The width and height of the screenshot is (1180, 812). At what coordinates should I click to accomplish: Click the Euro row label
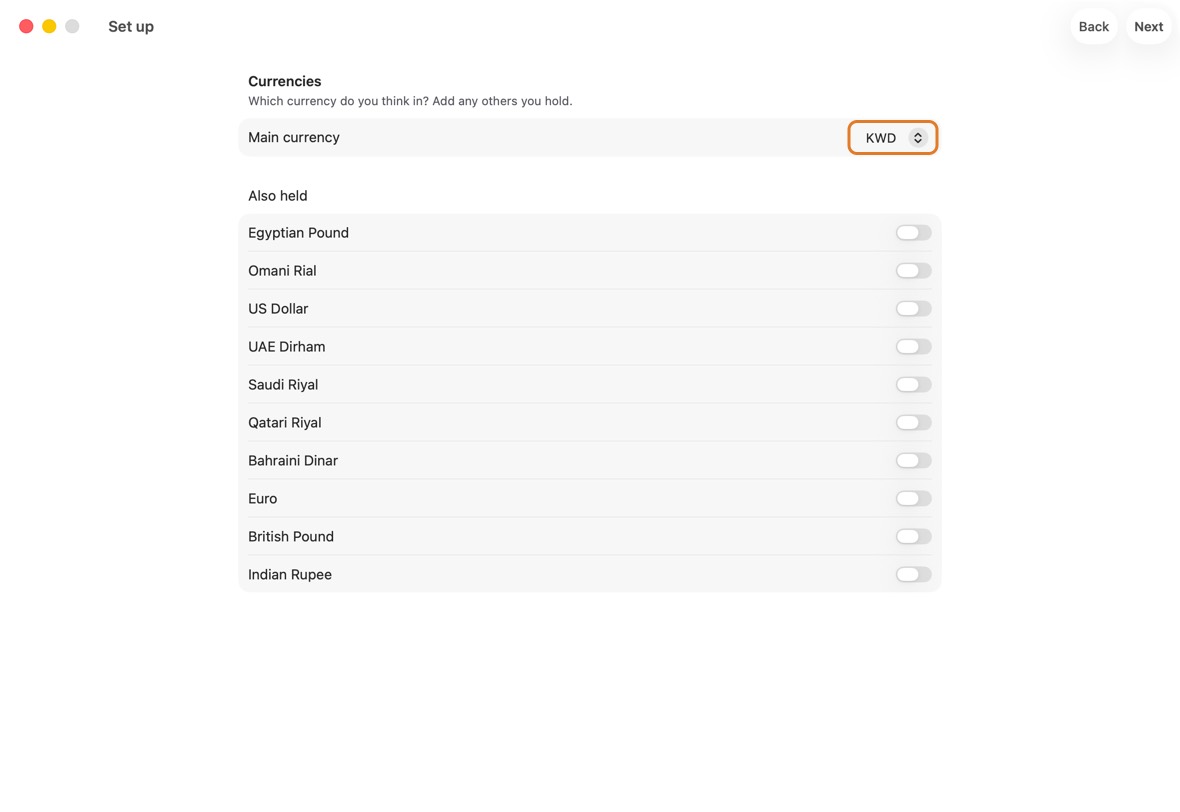click(x=263, y=499)
